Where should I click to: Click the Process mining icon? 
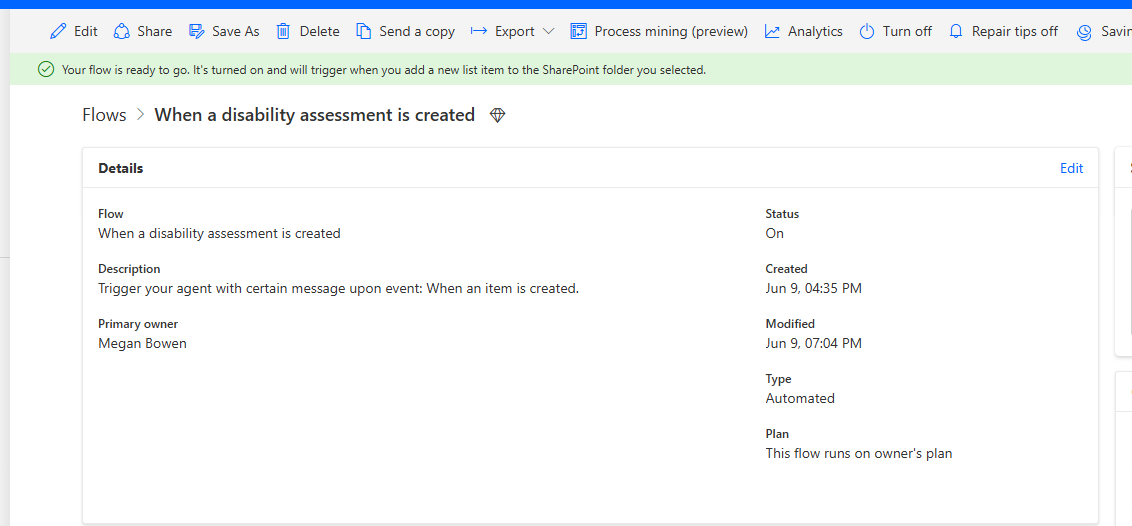tap(579, 31)
